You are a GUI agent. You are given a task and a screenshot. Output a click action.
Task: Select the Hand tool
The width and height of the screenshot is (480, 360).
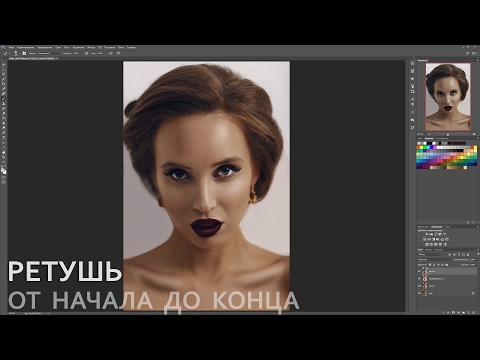(x=4, y=152)
